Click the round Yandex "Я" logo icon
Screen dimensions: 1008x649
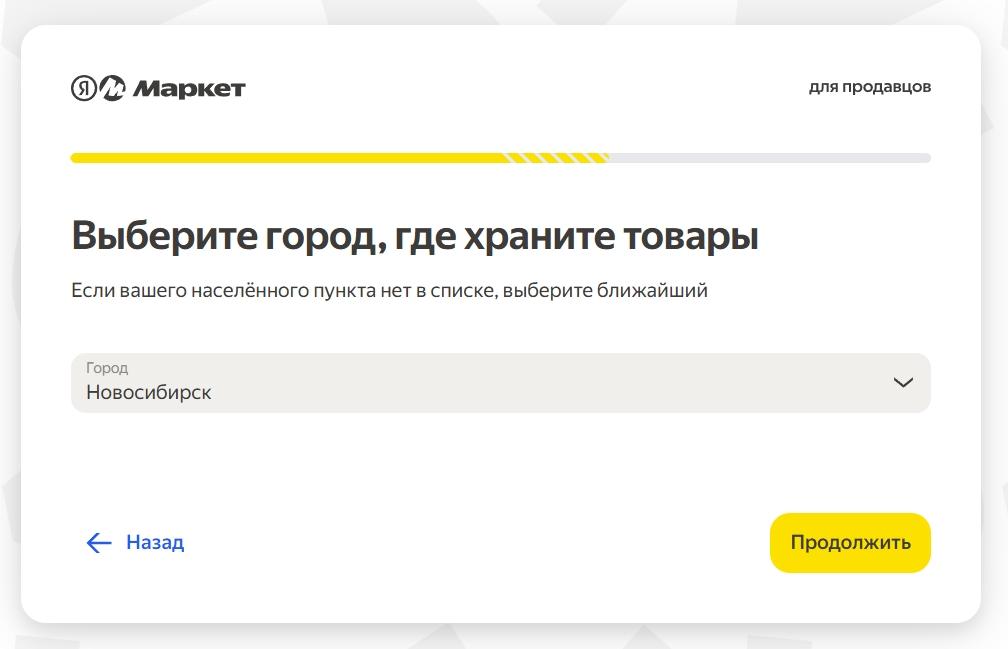click(x=84, y=87)
